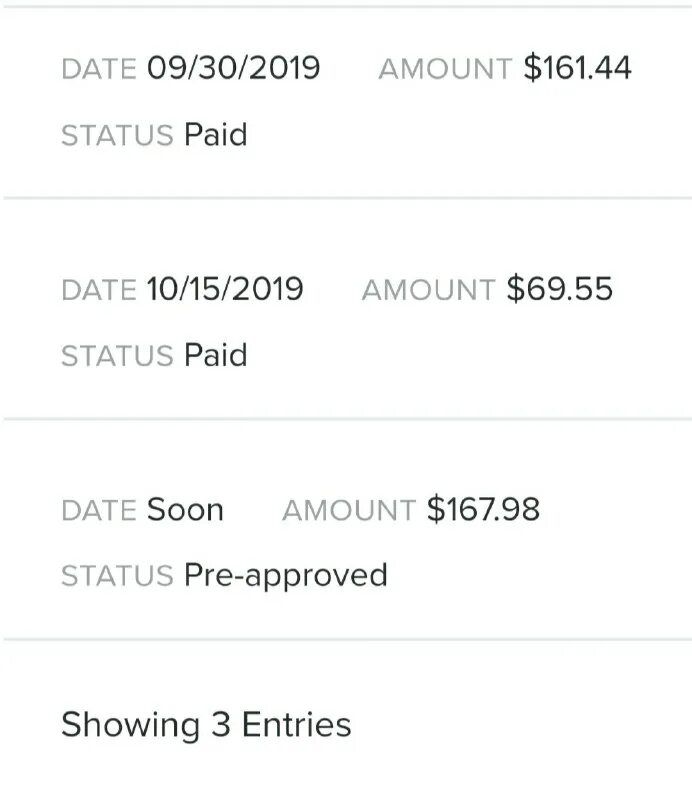
Task: Click the AMOUNT label beside $167.98
Action: (348, 510)
